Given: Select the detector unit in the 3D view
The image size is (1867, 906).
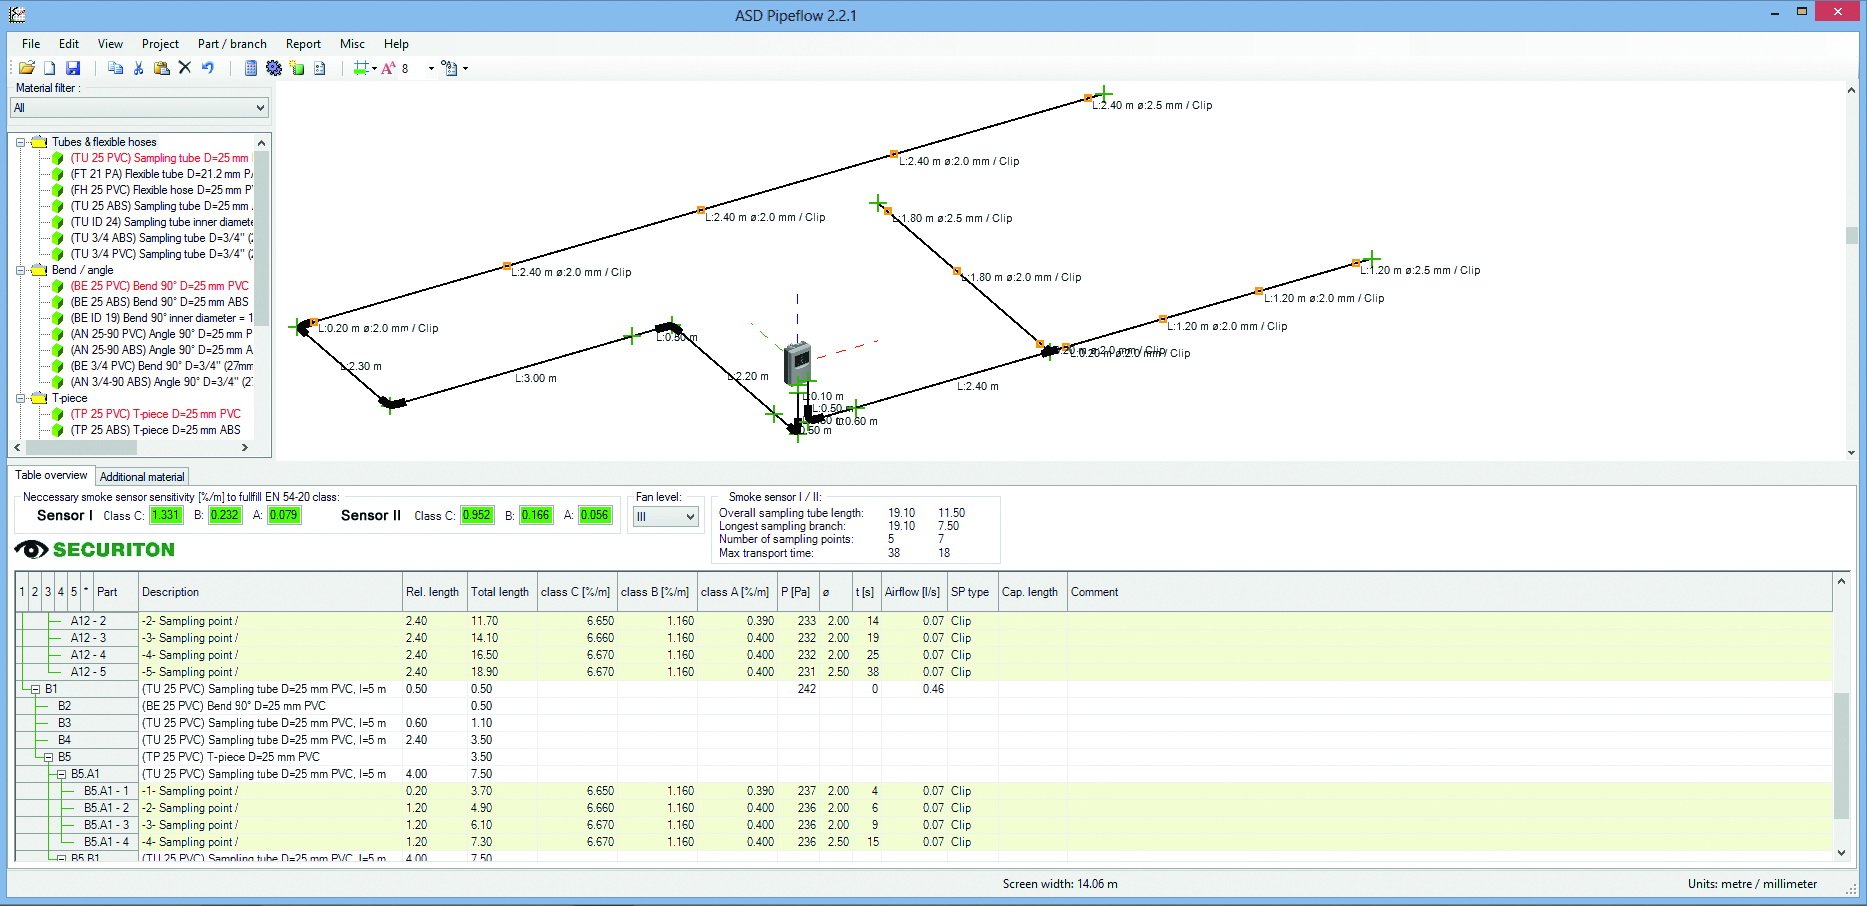Looking at the screenshot, I should (x=797, y=363).
